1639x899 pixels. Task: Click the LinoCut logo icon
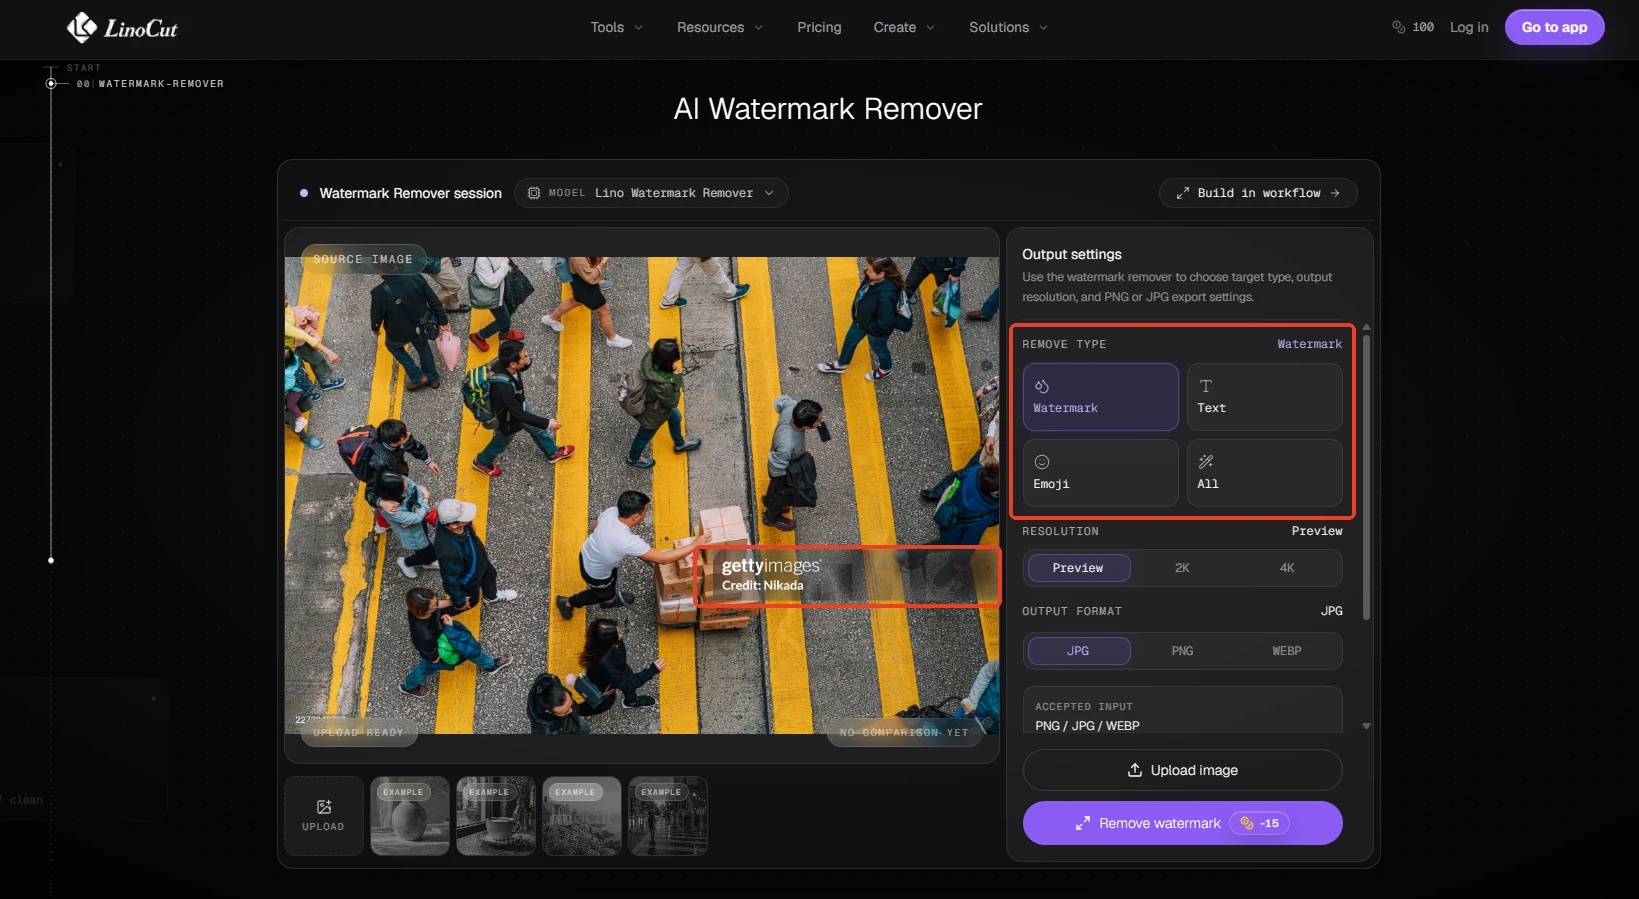pos(82,28)
